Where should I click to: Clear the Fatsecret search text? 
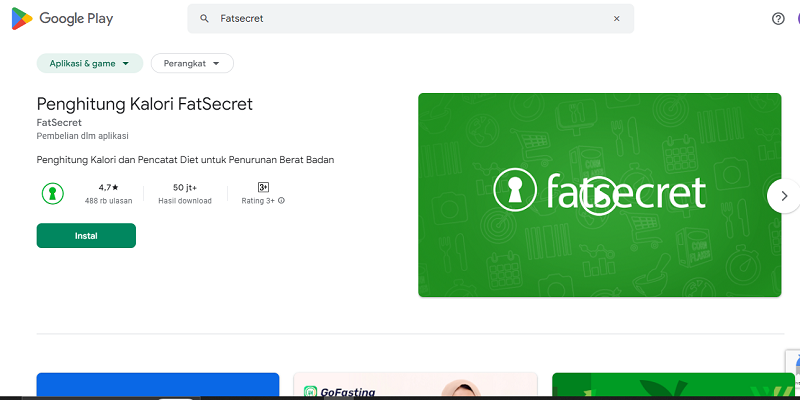point(616,19)
